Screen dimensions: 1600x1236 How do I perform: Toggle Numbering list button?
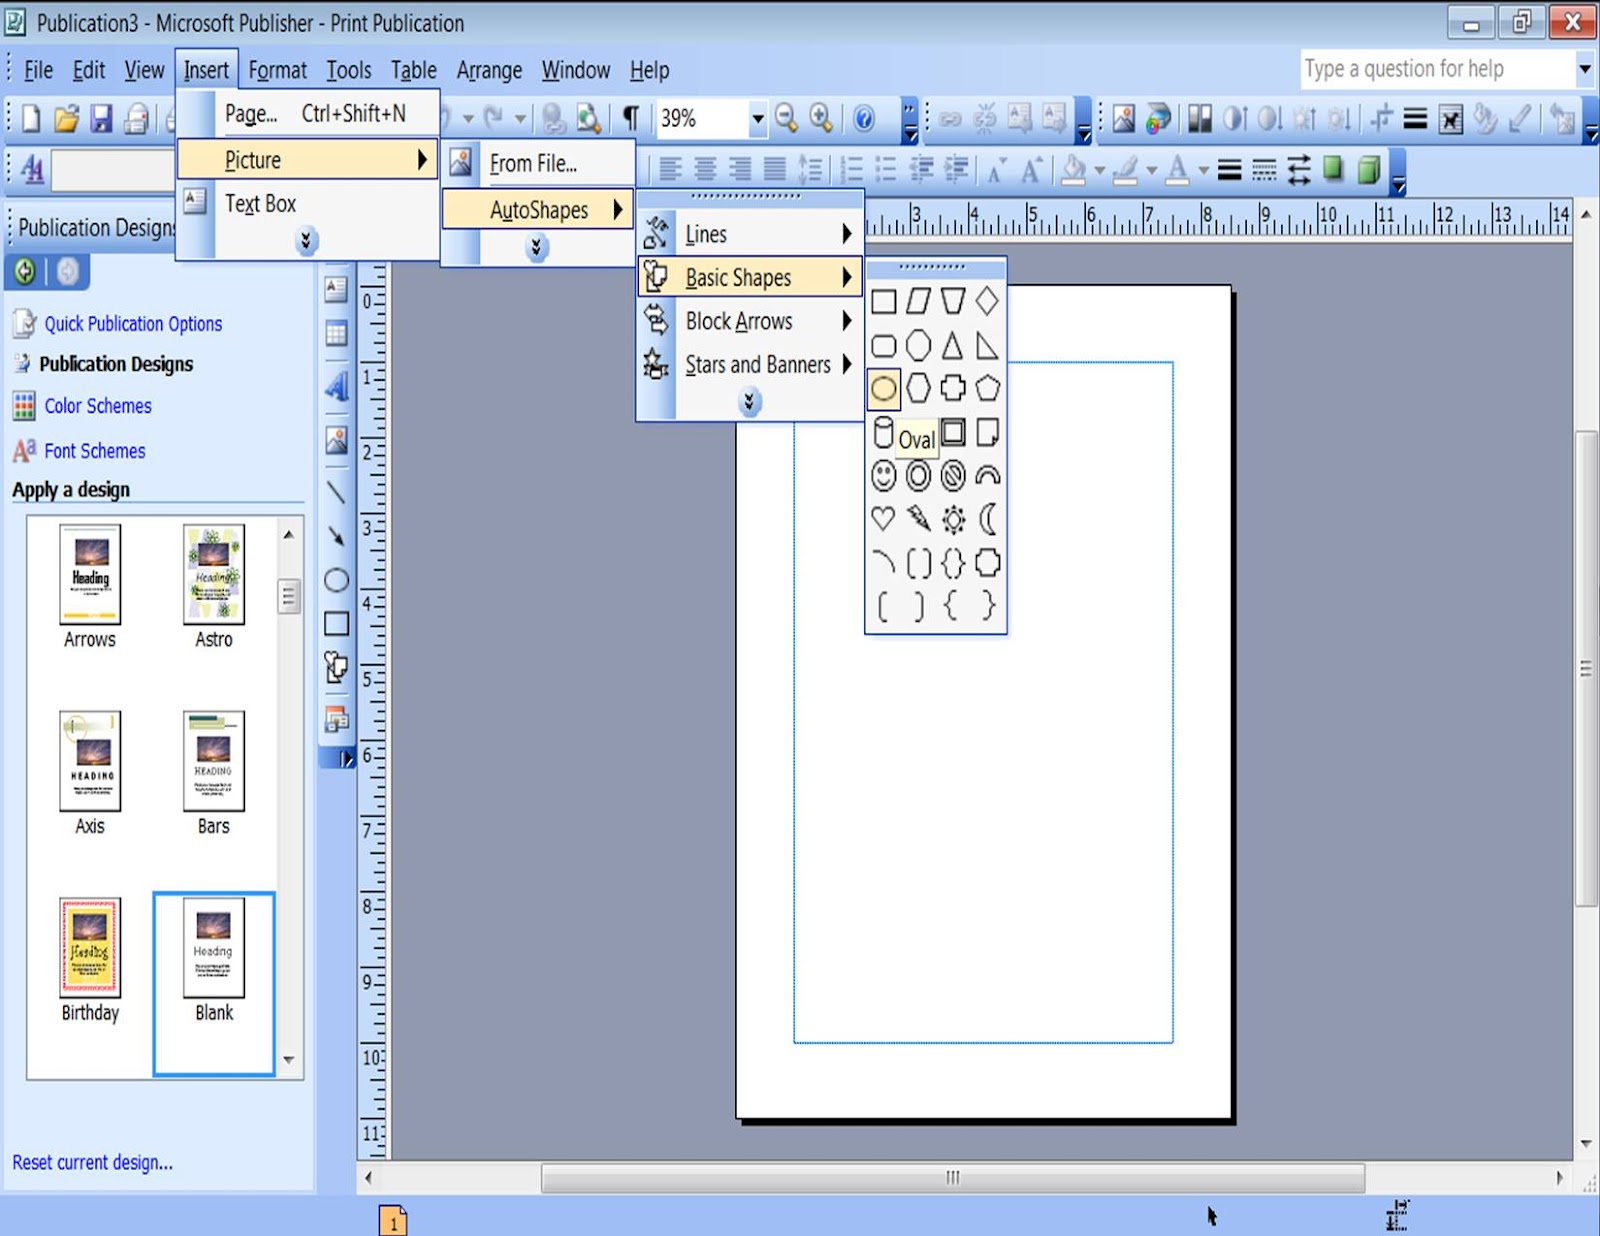pyautogui.click(x=851, y=171)
